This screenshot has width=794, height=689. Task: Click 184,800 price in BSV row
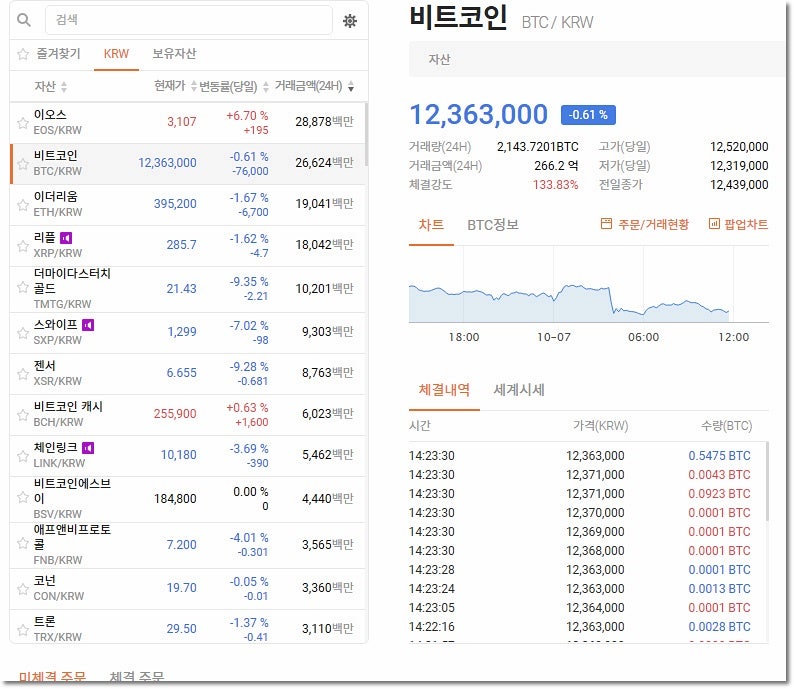(x=175, y=499)
